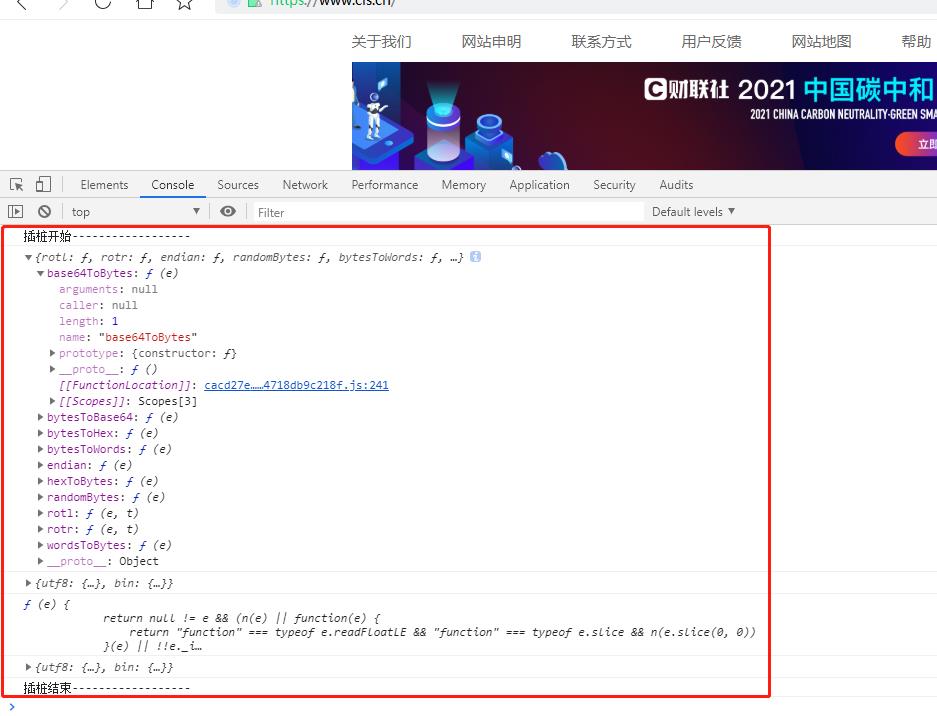Show console sidebar icon
Viewport: 937px width, 716px height.
(16, 212)
